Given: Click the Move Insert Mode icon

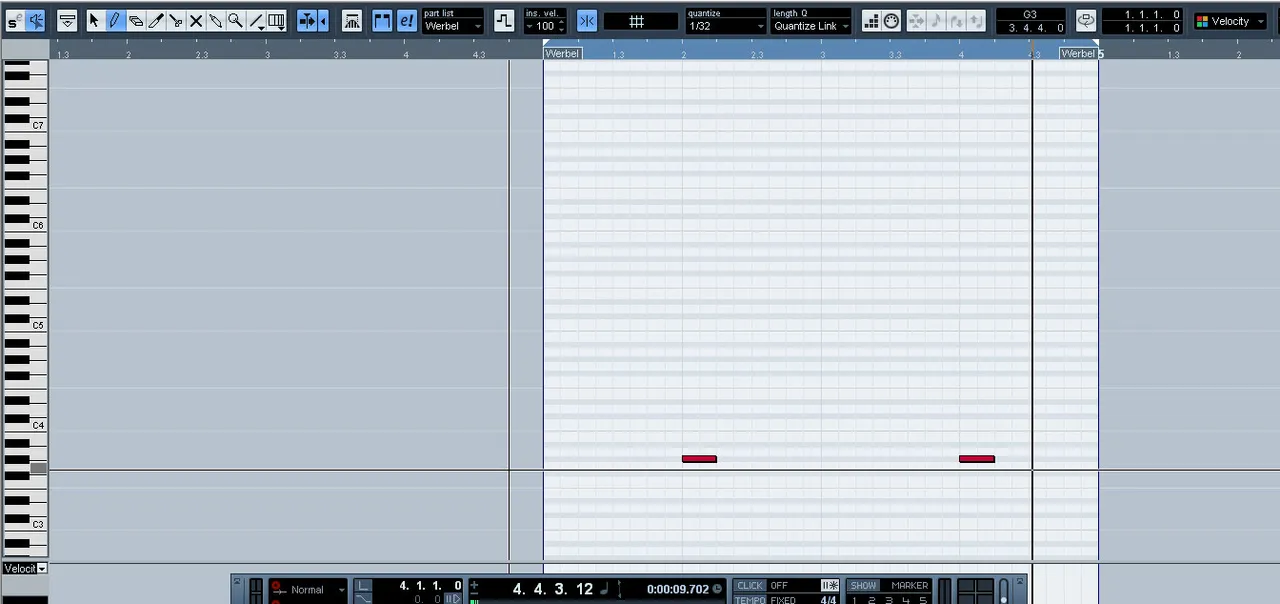Looking at the screenshot, I should [x=916, y=21].
